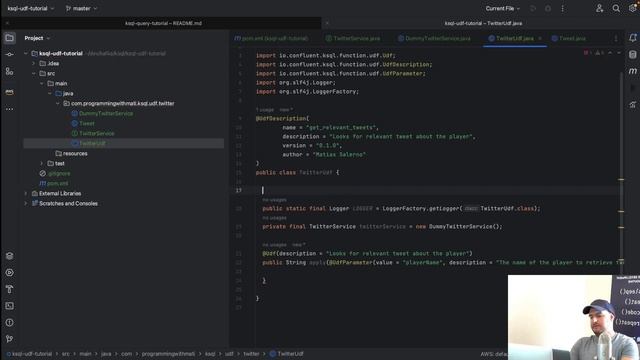
Task: Open the Notifications bell panel
Action: click(632, 38)
